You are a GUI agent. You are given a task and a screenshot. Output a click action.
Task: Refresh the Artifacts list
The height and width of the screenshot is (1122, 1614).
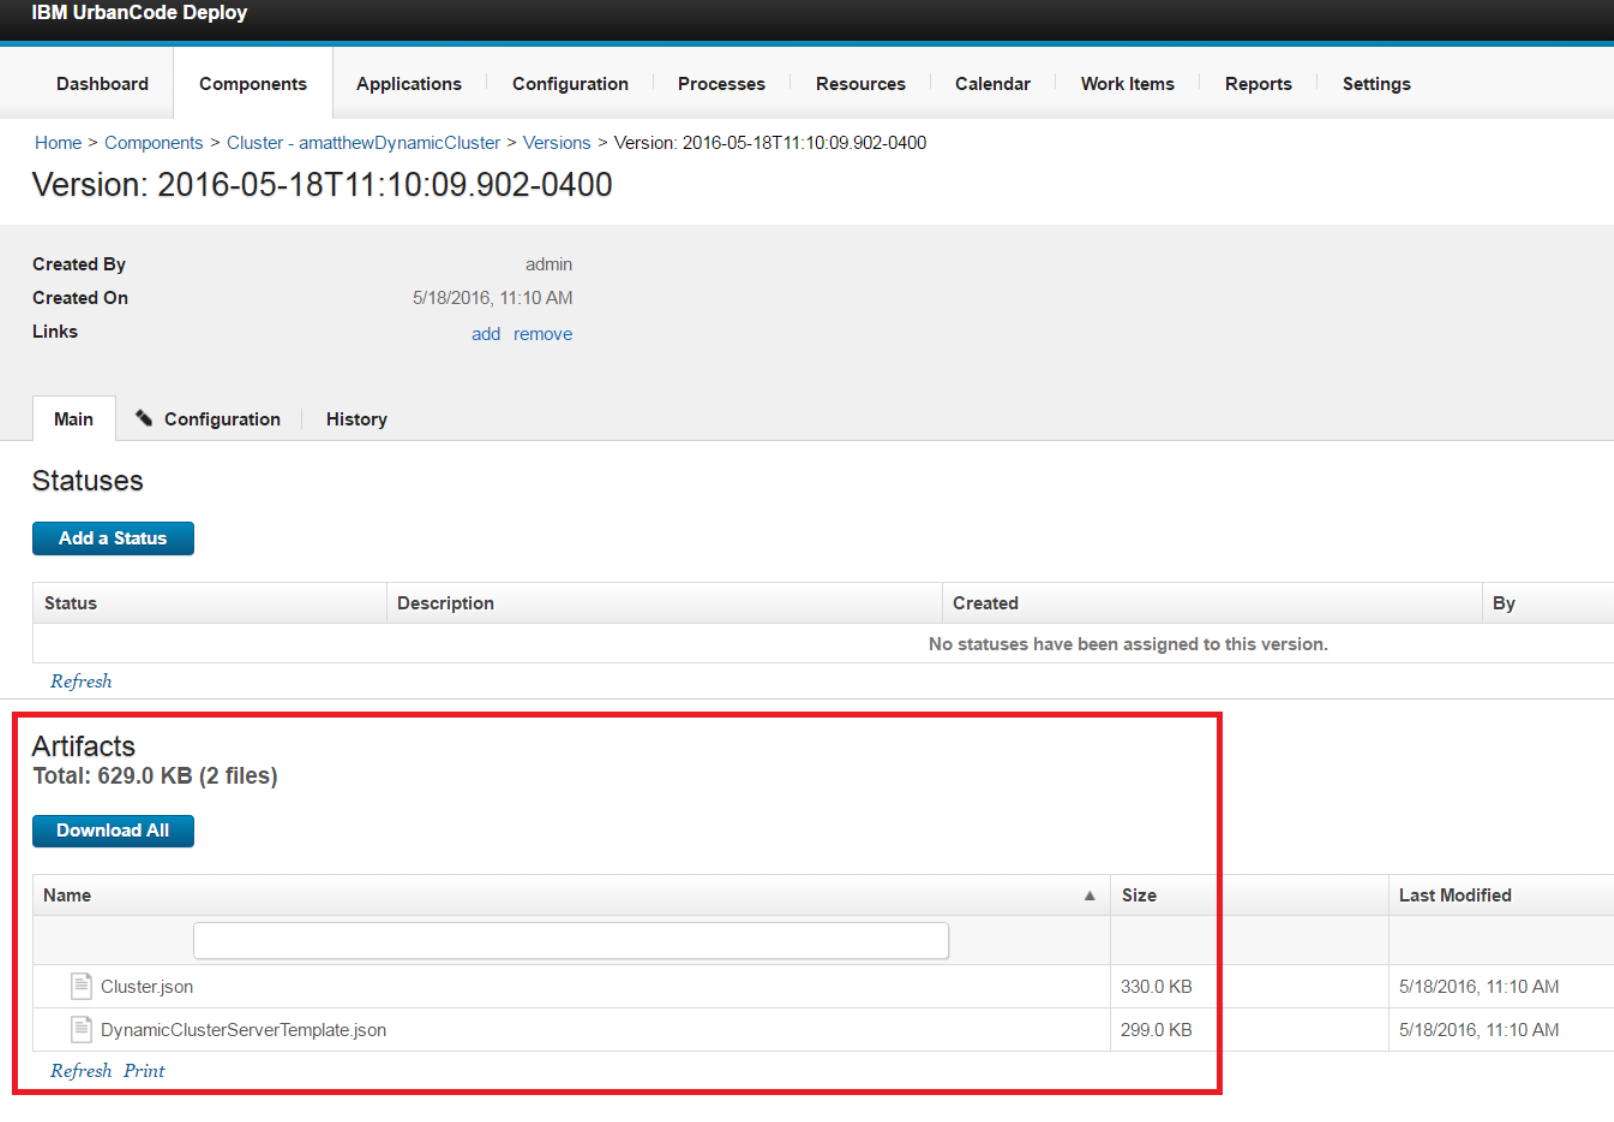click(x=80, y=1070)
